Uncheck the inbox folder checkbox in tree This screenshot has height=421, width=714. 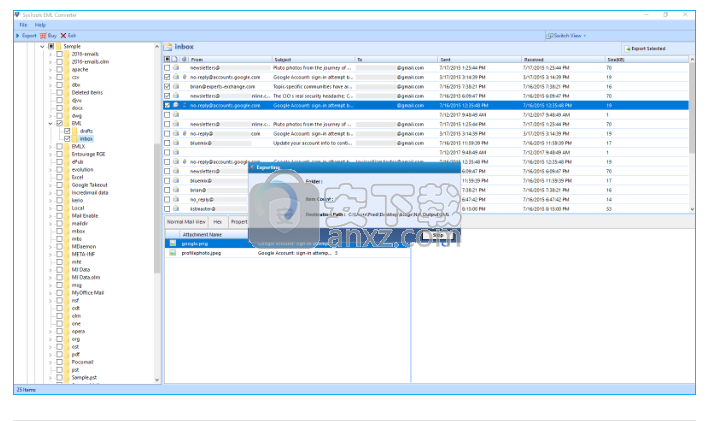click(67, 139)
